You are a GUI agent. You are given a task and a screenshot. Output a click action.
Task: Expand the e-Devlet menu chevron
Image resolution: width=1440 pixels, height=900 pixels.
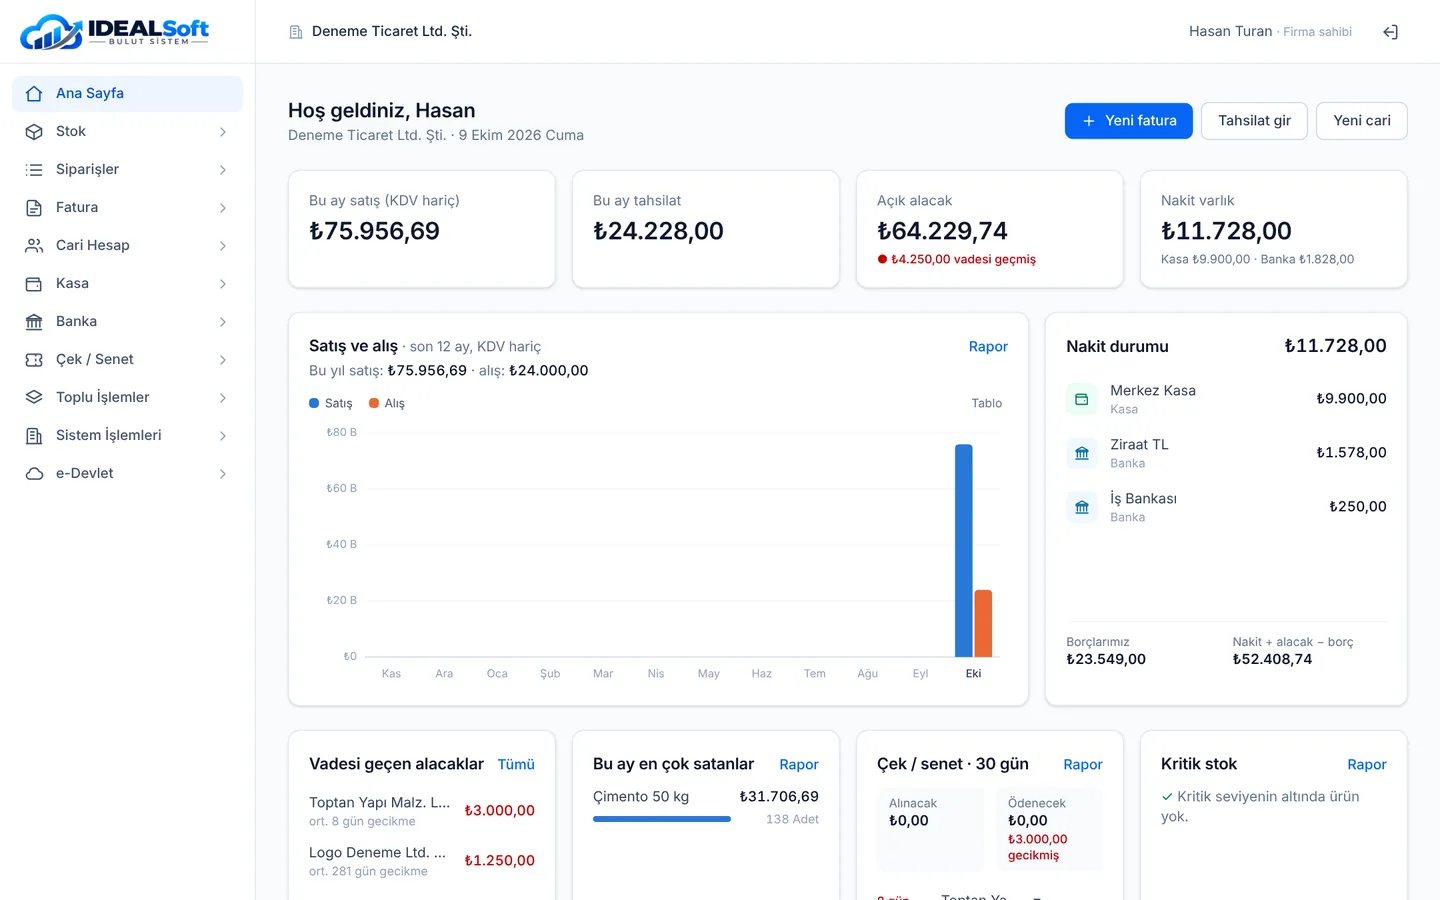coord(223,473)
